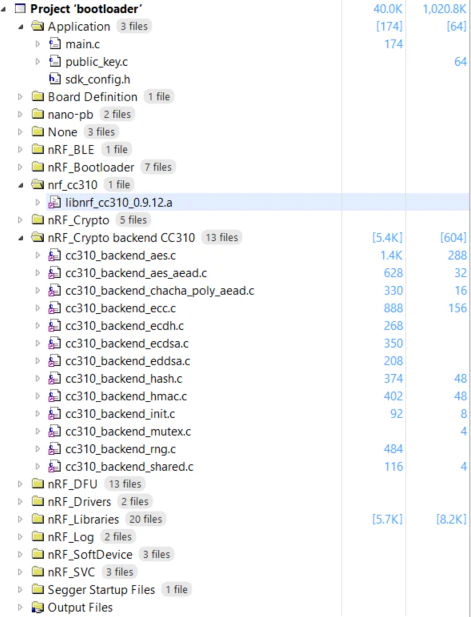
Task: Click the 40.0K project code size
Action: click(x=388, y=9)
